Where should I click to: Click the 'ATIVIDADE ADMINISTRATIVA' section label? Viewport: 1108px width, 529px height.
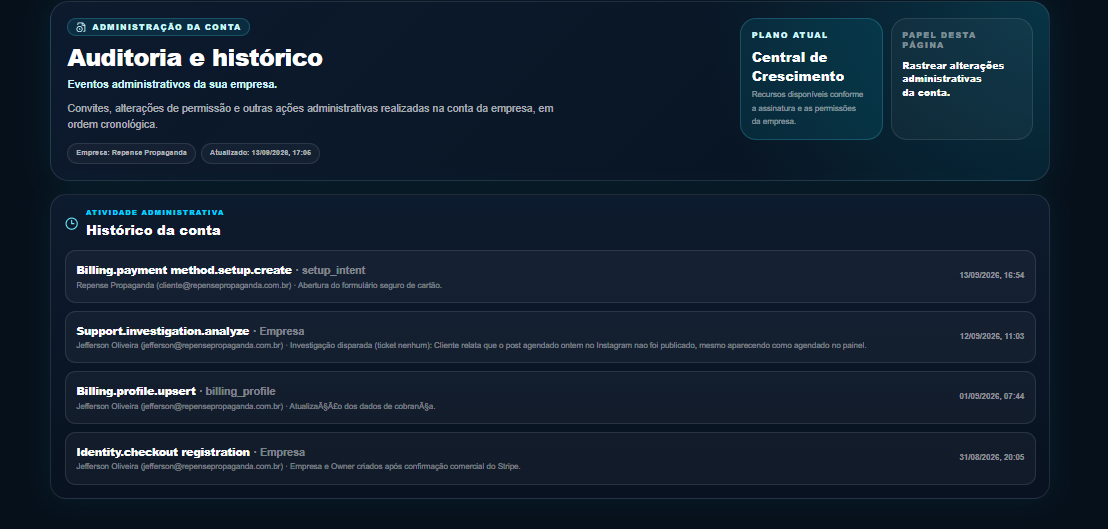(x=155, y=213)
